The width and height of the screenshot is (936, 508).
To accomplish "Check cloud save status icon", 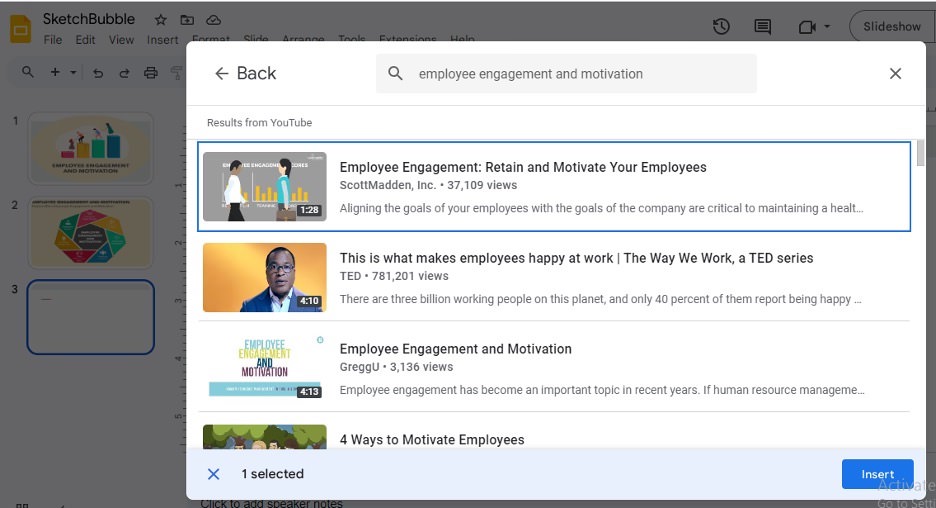I will [x=214, y=20].
